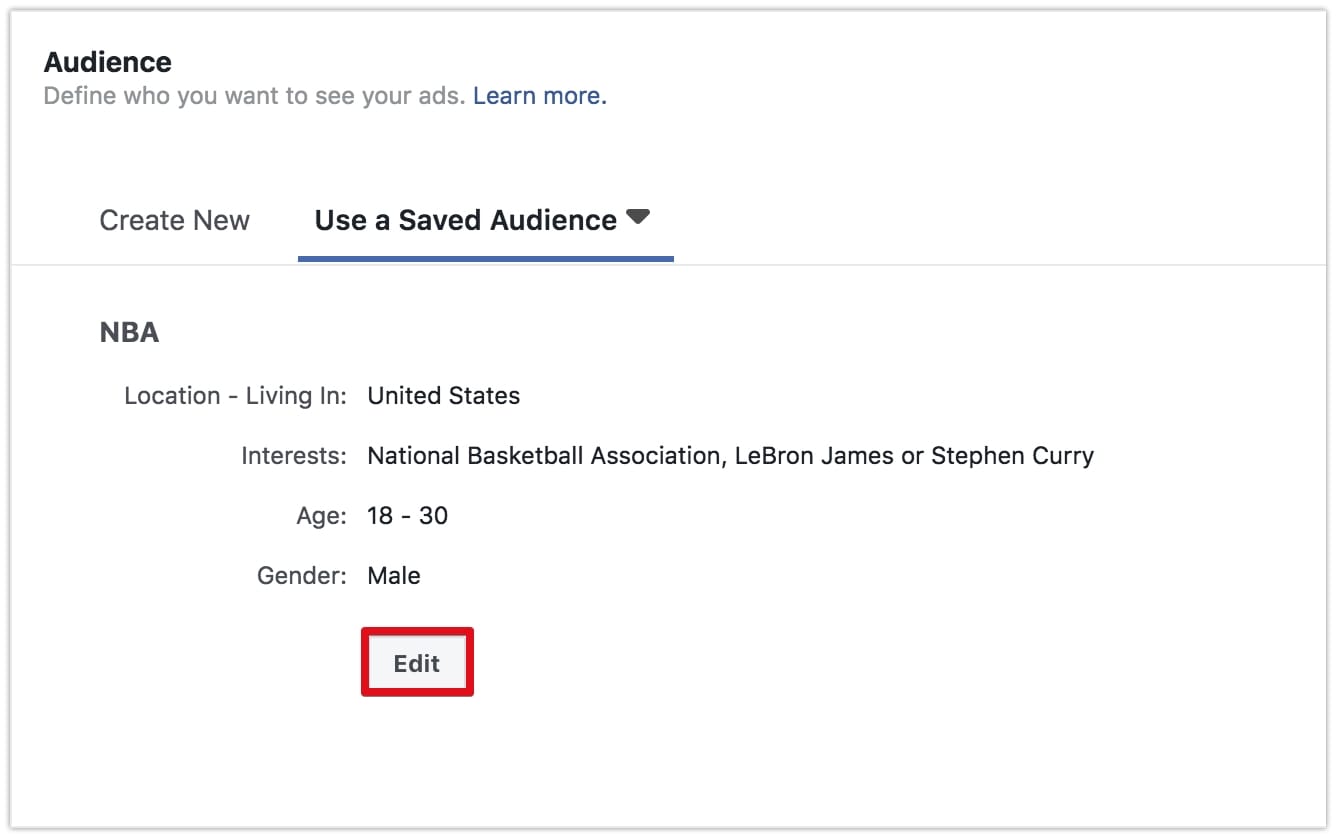Switch to the Create New tab

(x=175, y=220)
